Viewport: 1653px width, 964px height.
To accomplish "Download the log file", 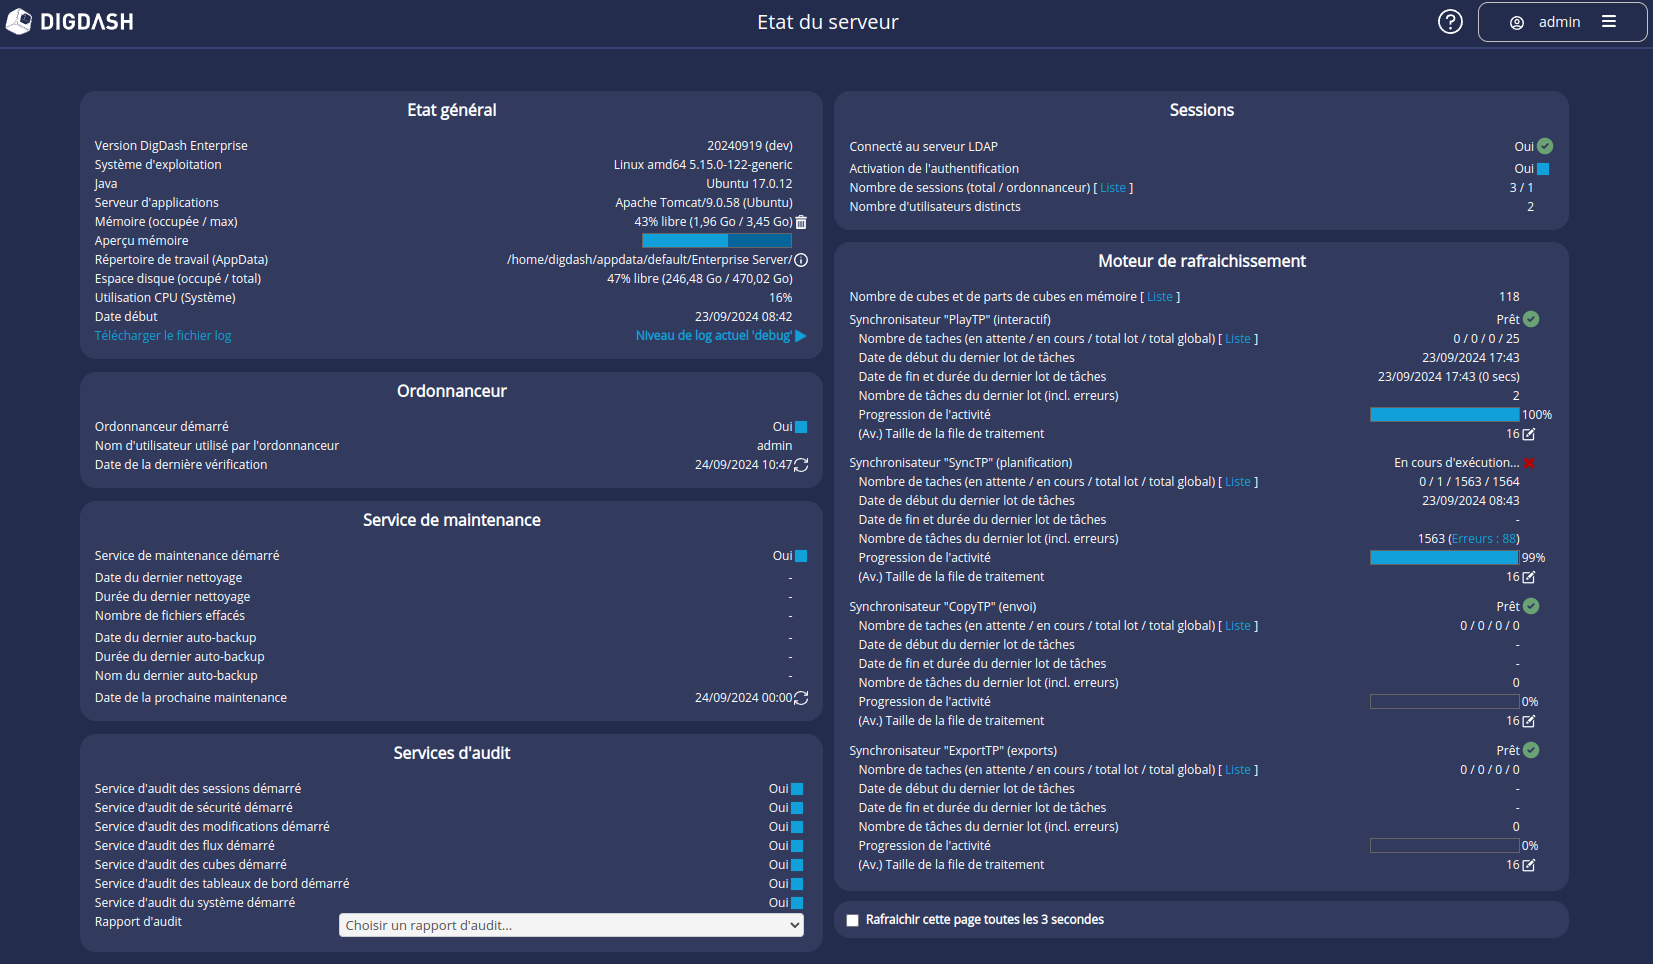I will tap(162, 335).
